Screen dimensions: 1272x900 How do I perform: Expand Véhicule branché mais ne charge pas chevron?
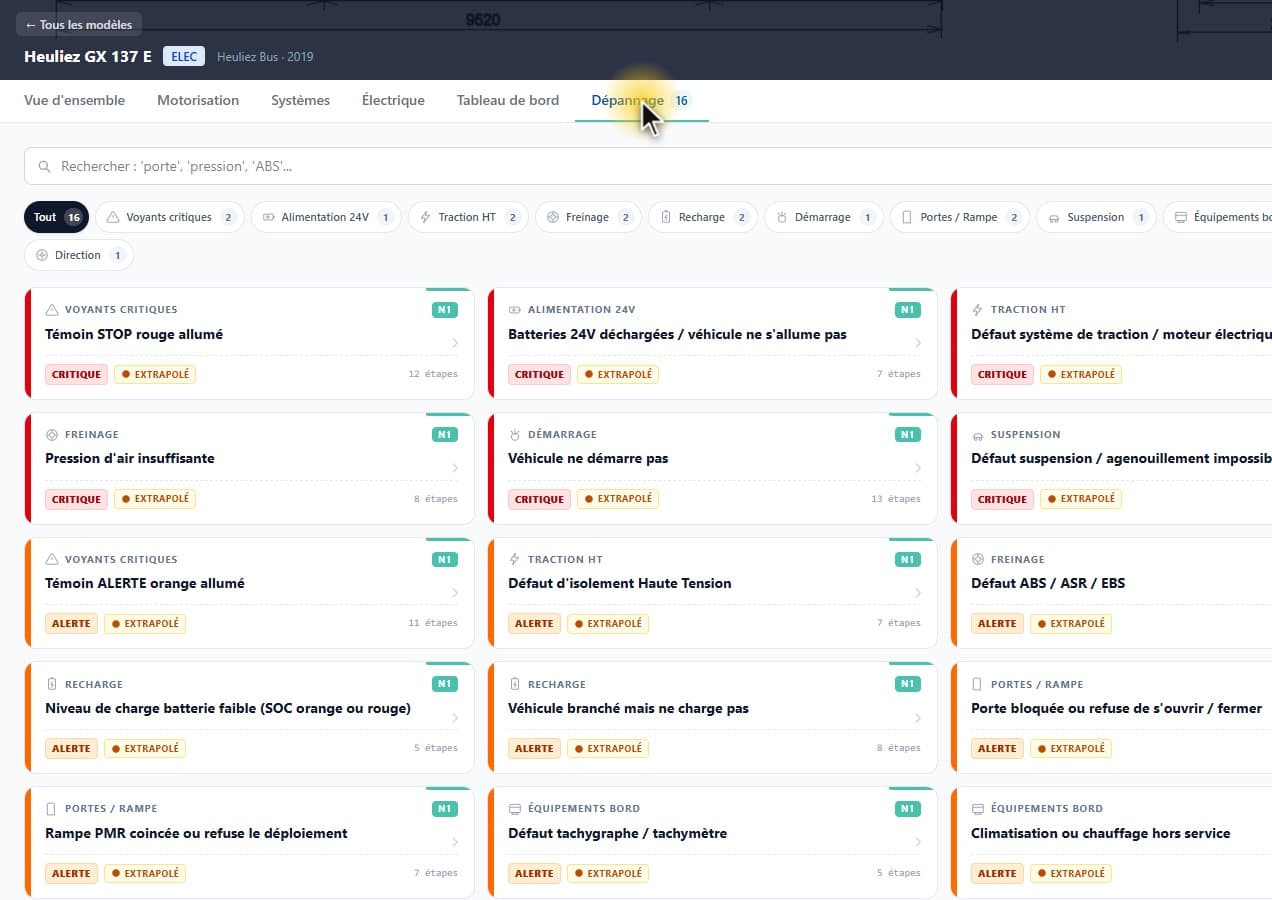point(918,718)
